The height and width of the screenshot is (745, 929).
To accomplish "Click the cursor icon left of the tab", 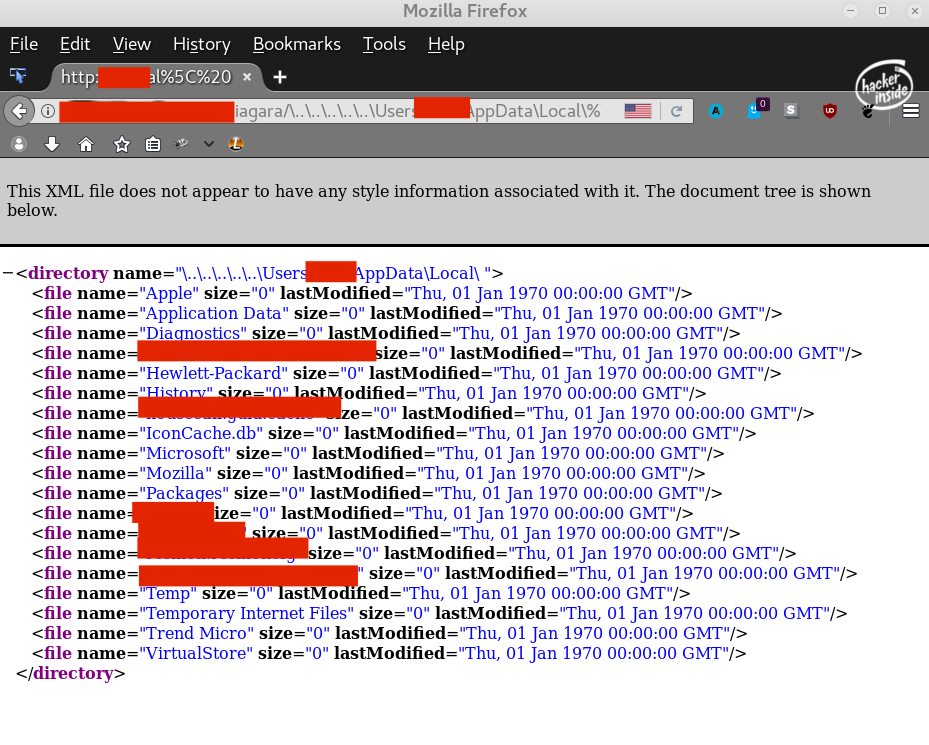I will [18, 75].
